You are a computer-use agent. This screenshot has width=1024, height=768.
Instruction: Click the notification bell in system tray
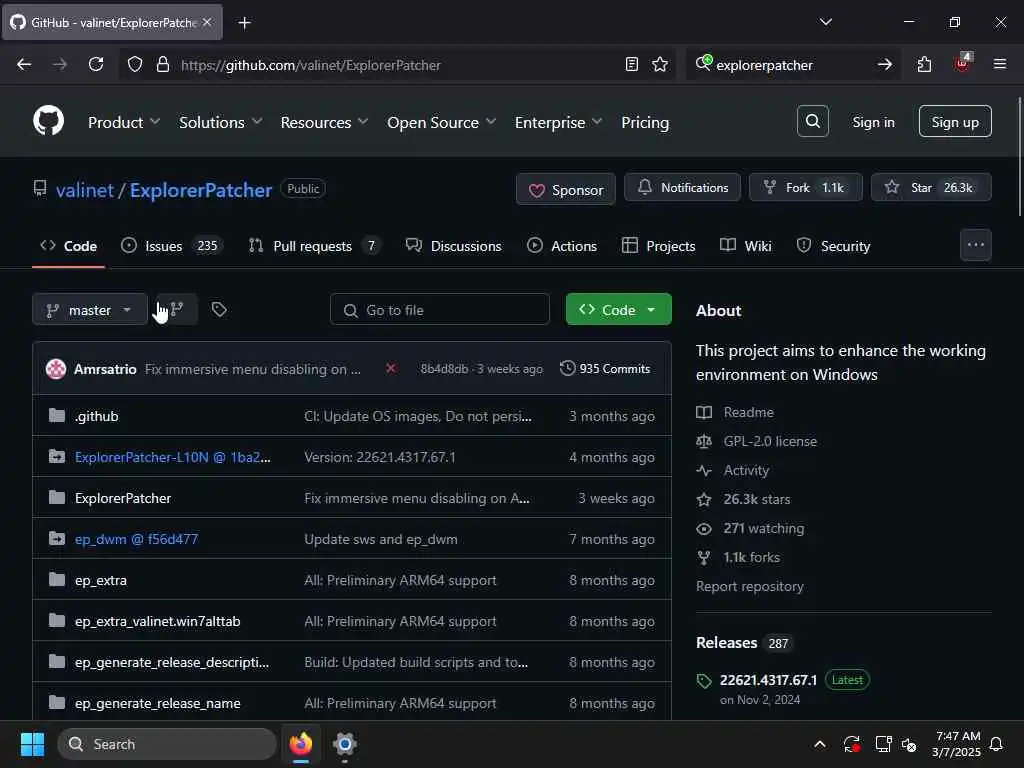tap(997, 744)
